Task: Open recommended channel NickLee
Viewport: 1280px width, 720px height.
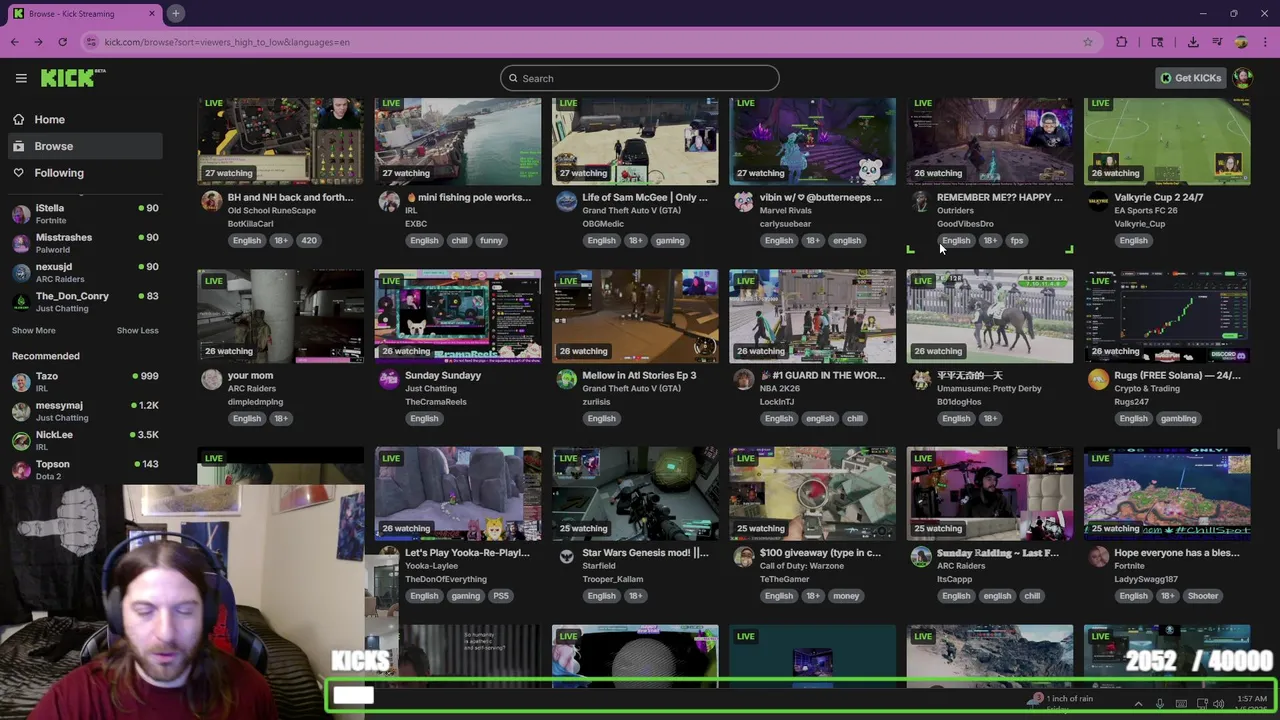Action: click(85, 440)
